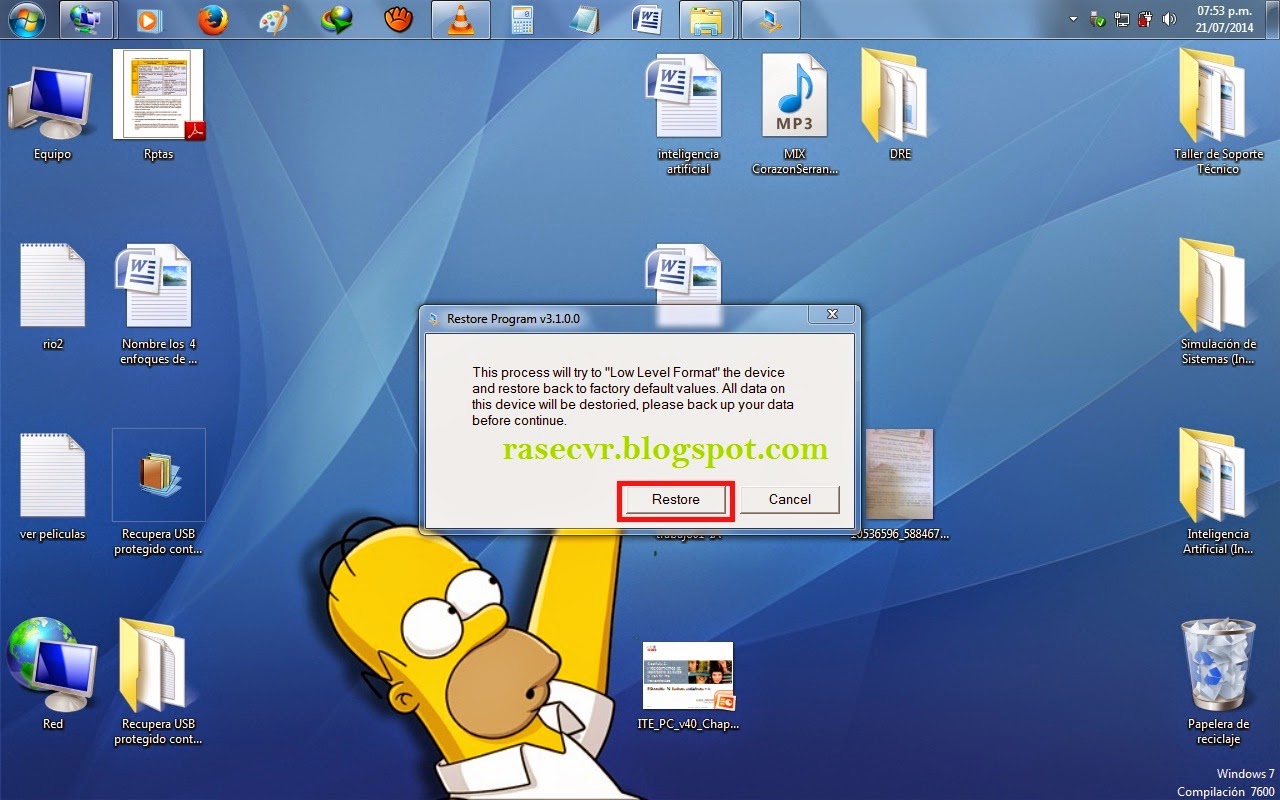
Task: Select the MIX CorazonSerran MP3 file
Action: click(795, 115)
